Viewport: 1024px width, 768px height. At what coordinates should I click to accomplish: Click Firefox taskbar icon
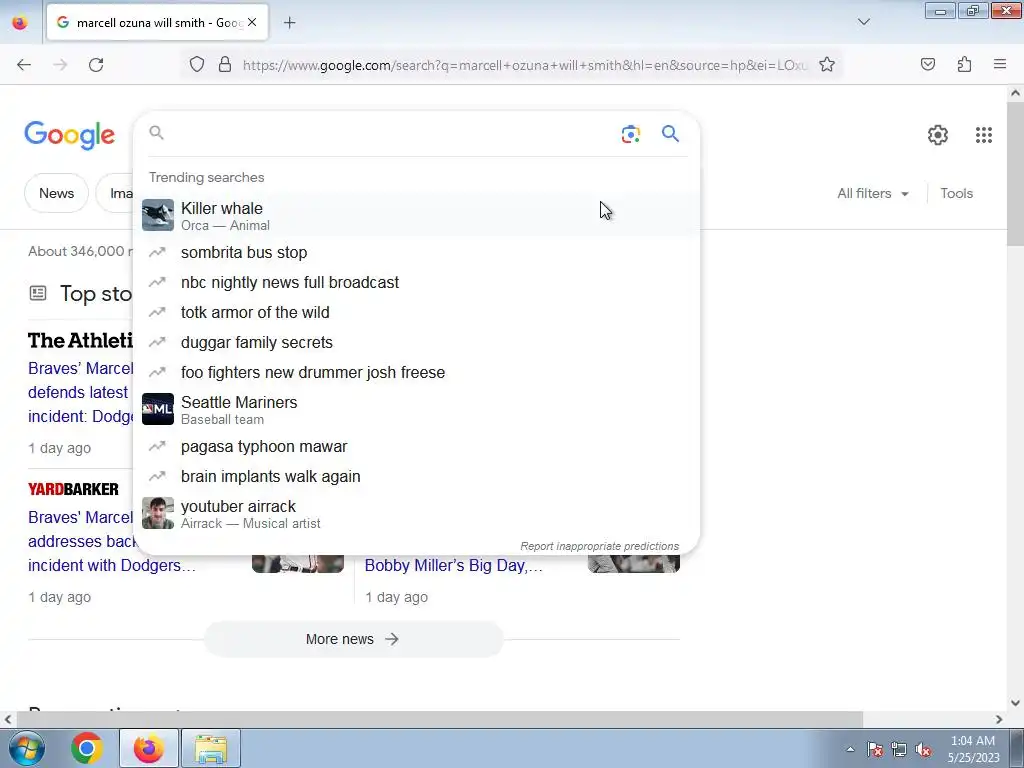coord(148,748)
